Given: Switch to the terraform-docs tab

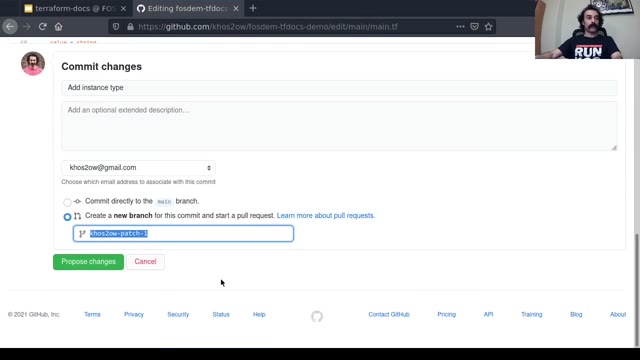Looking at the screenshot, I should click(x=76, y=8).
